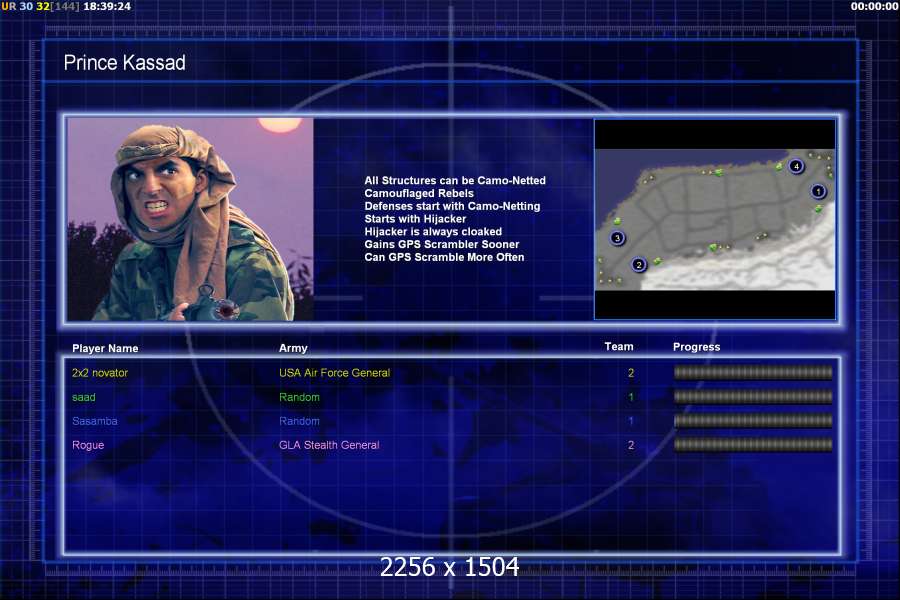Click start position marker 1 on minimap
This screenshot has height=600, width=900.
(818, 191)
